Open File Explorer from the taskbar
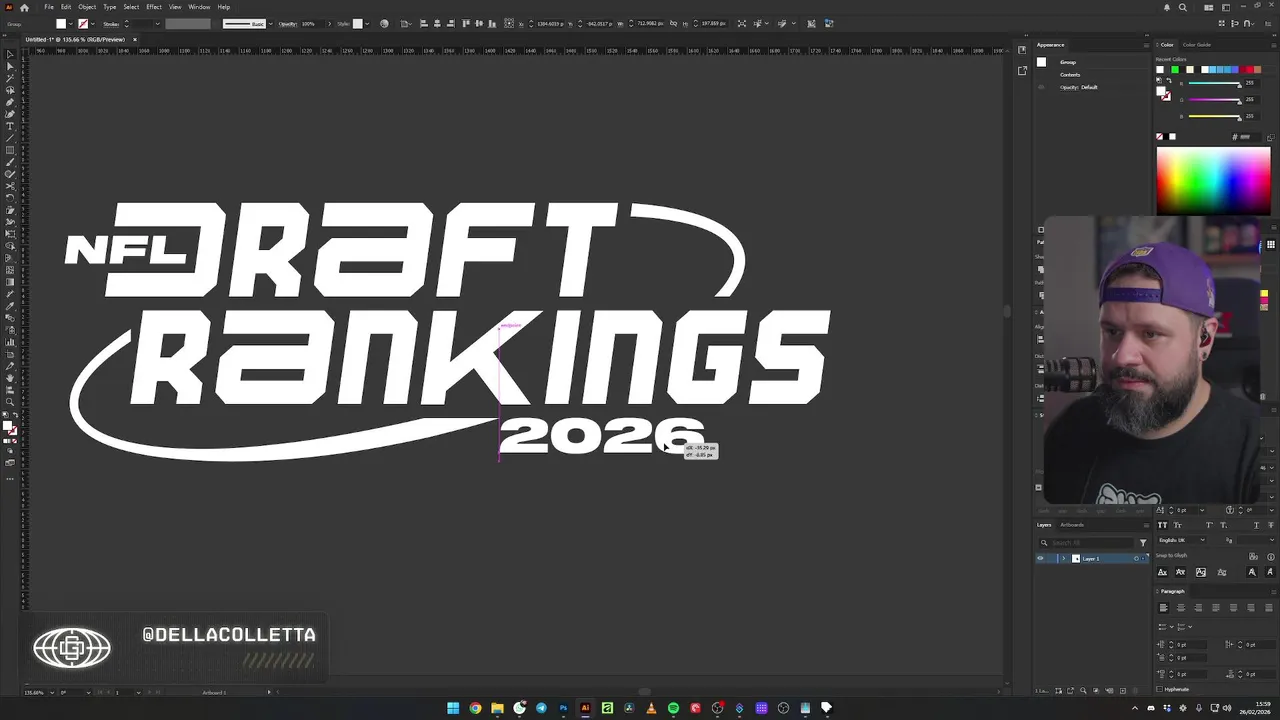Screen dimensions: 1280x720 [497, 708]
